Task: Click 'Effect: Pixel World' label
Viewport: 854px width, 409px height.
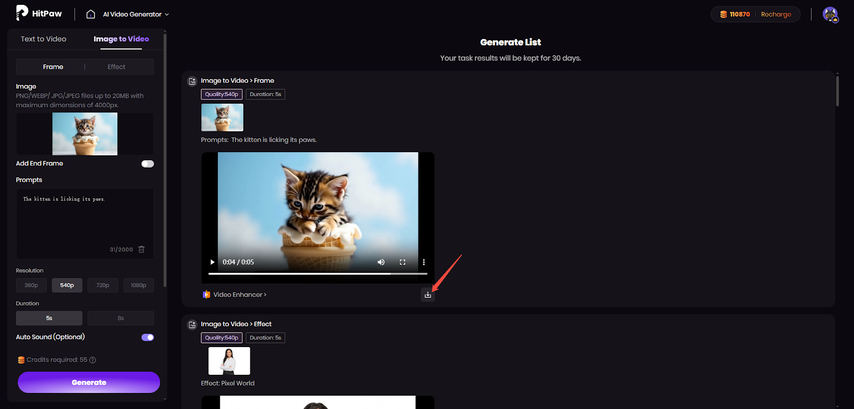Action: point(228,383)
